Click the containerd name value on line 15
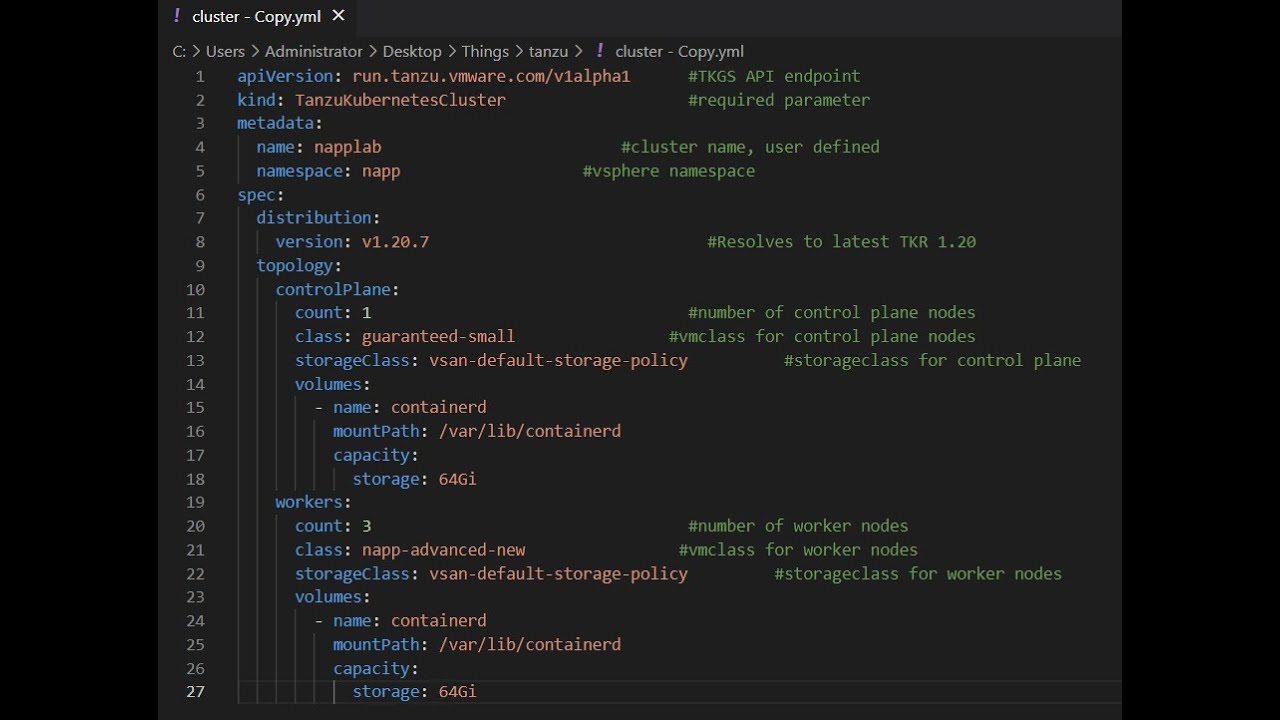The width and height of the screenshot is (1280, 720). pyautogui.click(x=438, y=408)
